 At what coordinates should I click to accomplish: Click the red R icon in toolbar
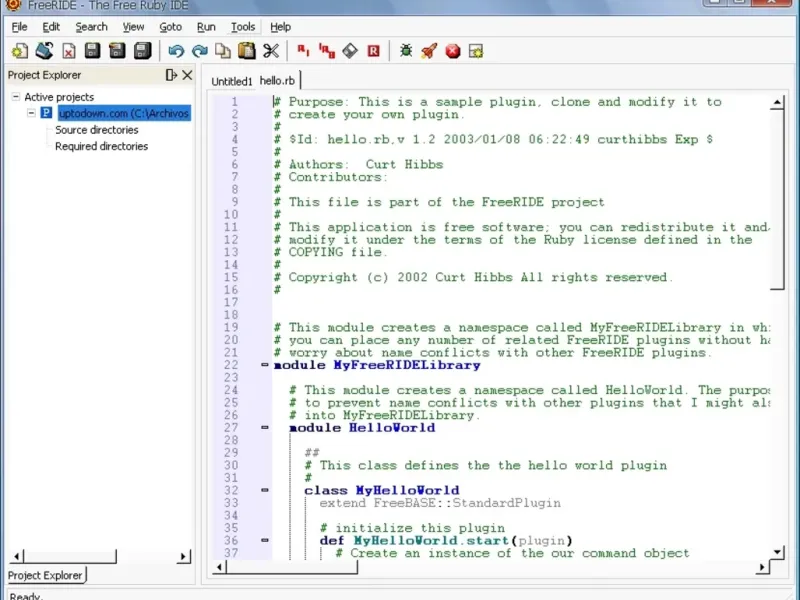[x=373, y=51]
